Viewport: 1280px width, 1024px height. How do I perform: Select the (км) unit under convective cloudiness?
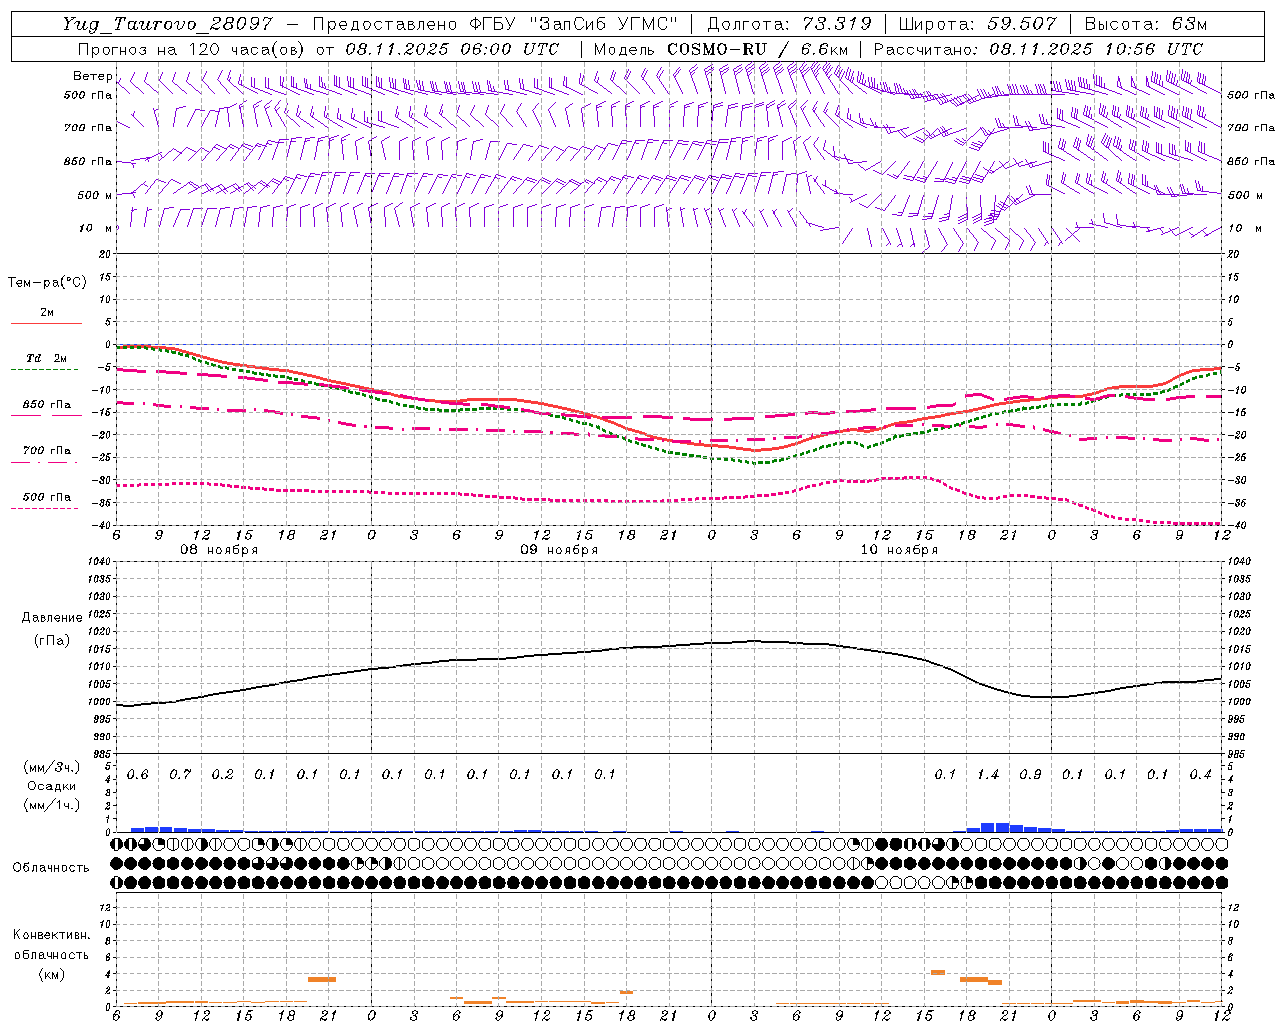pos(51,974)
